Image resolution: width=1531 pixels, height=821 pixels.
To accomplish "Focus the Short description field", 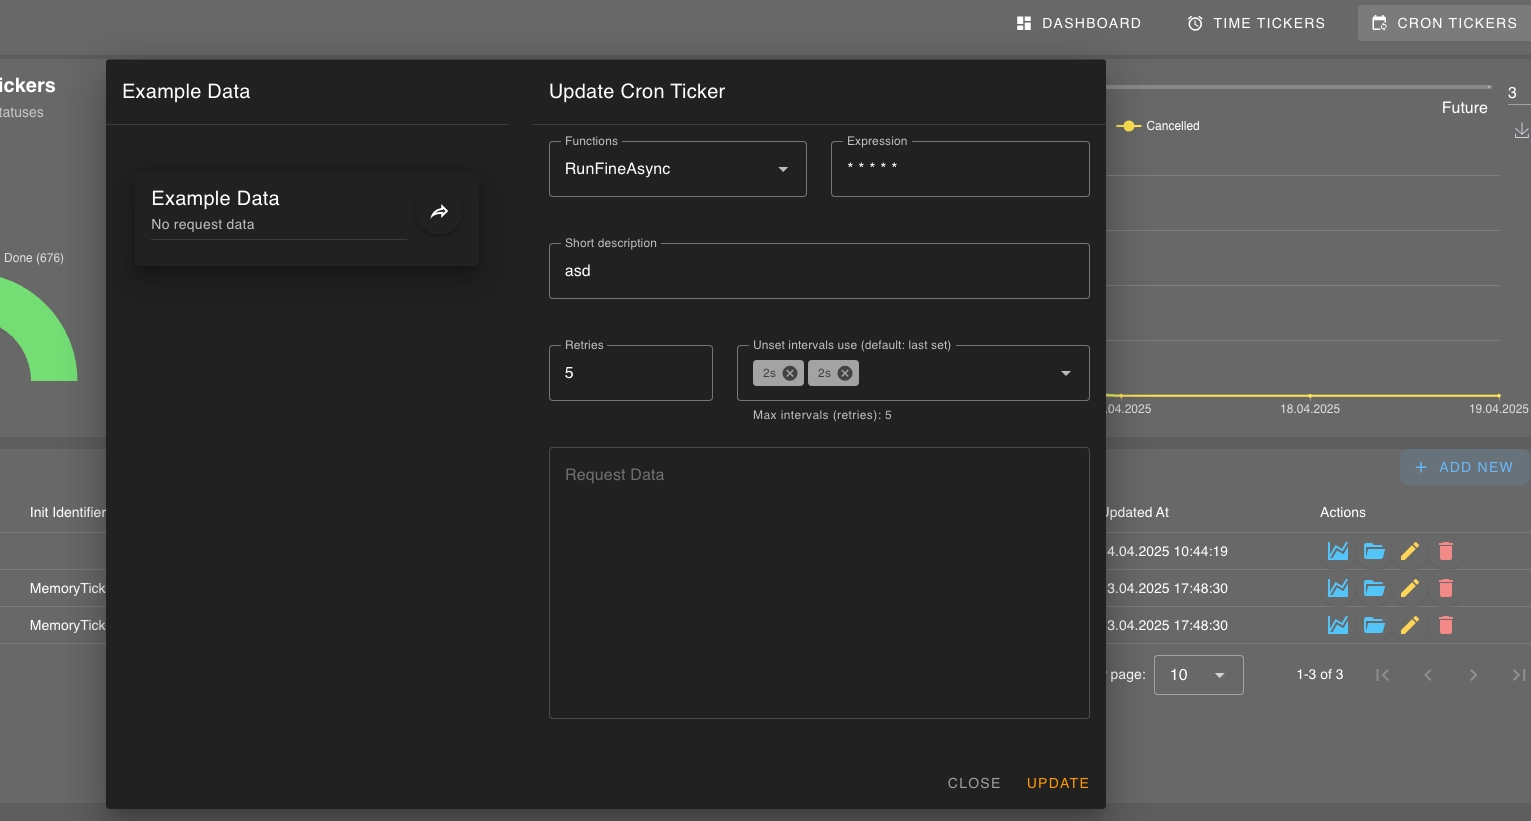I will point(819,271).
